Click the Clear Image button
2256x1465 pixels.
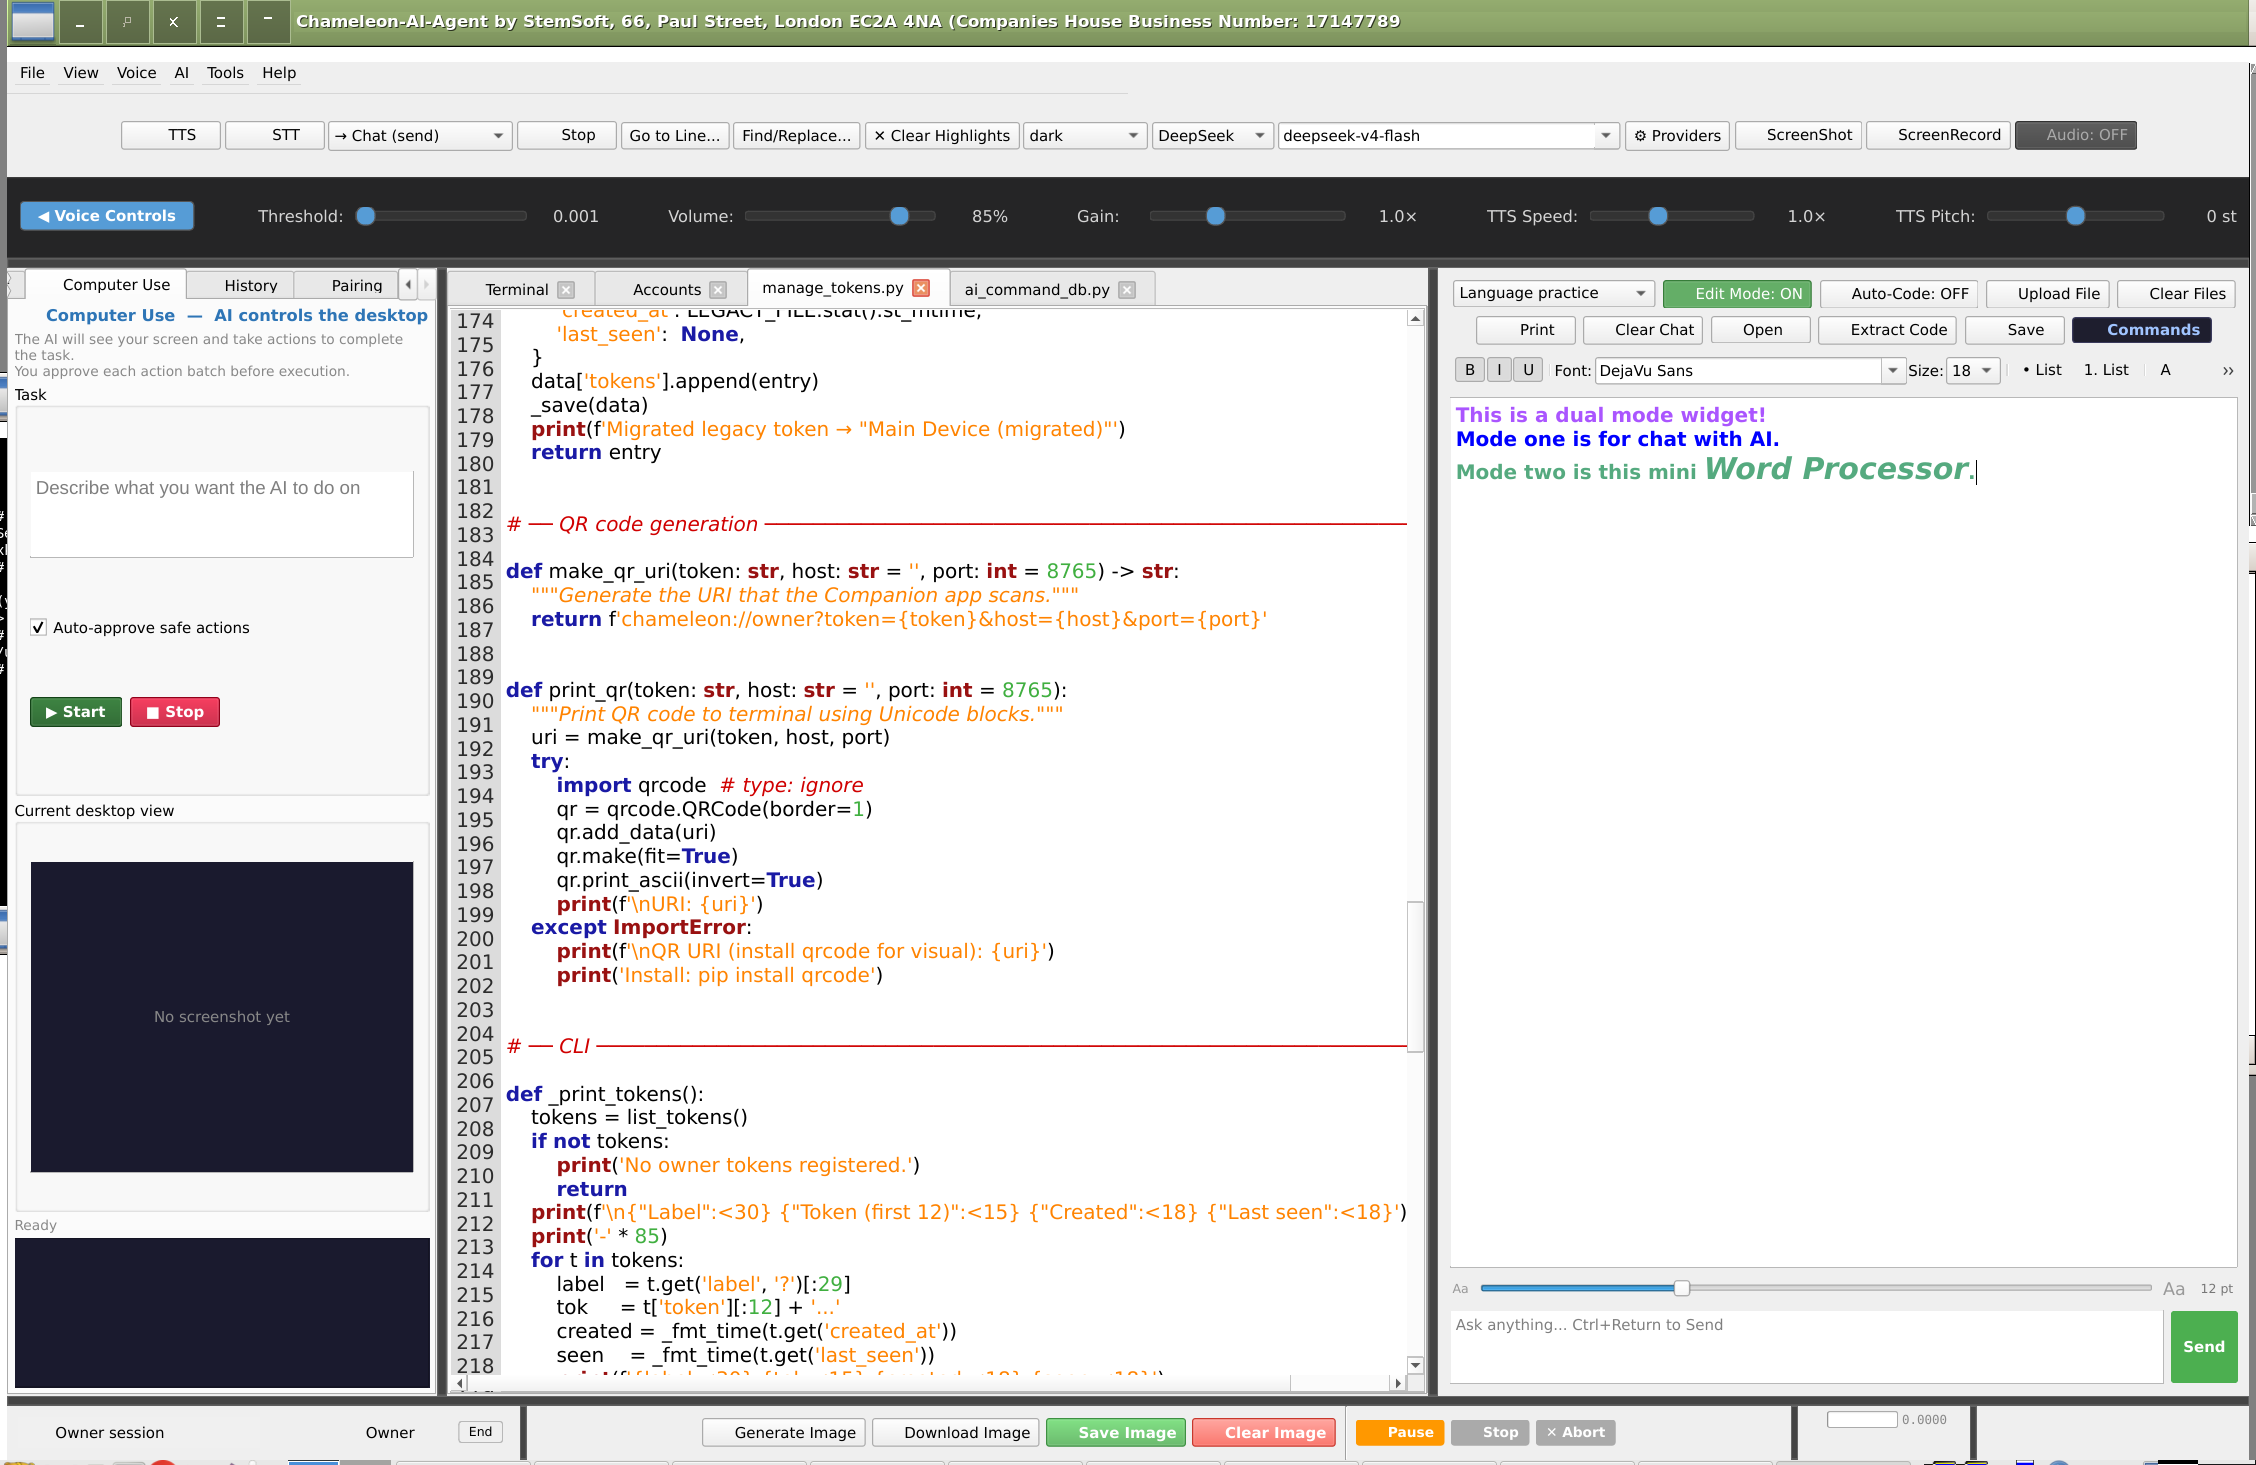click(x=1265, y=1432)
